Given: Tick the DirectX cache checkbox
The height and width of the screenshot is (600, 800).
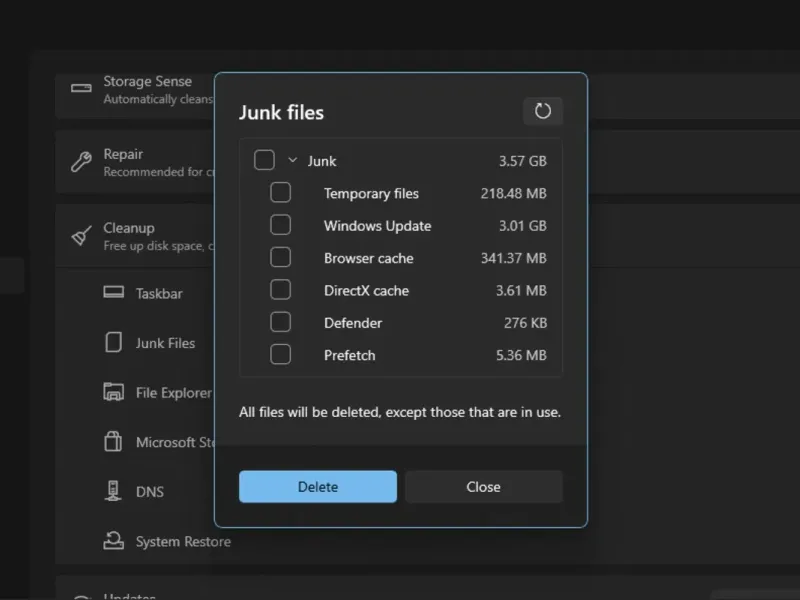Looking at the screenshot, I should 281,290.
